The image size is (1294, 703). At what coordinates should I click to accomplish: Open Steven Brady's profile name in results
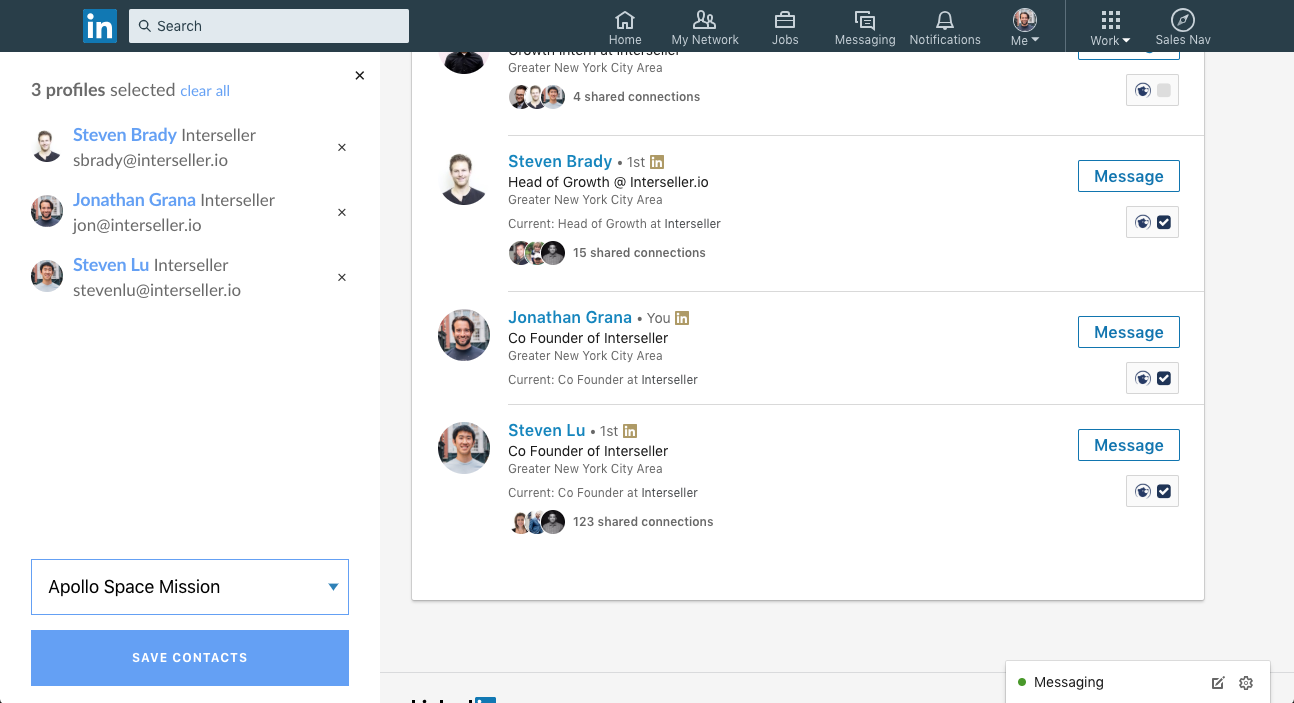[x=560, y=161]
